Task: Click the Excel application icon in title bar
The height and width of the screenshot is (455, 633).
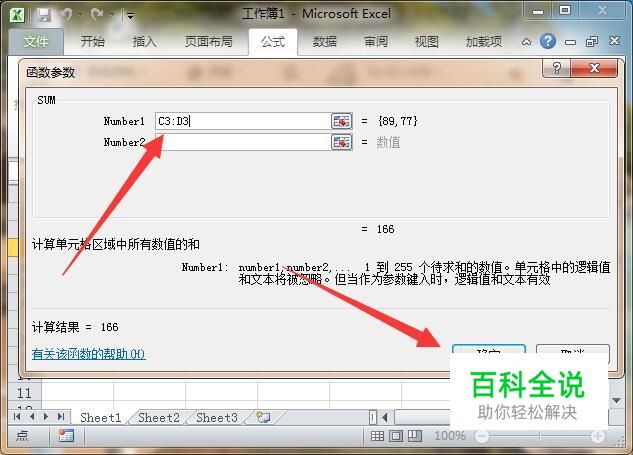Action: coord(17,15)
